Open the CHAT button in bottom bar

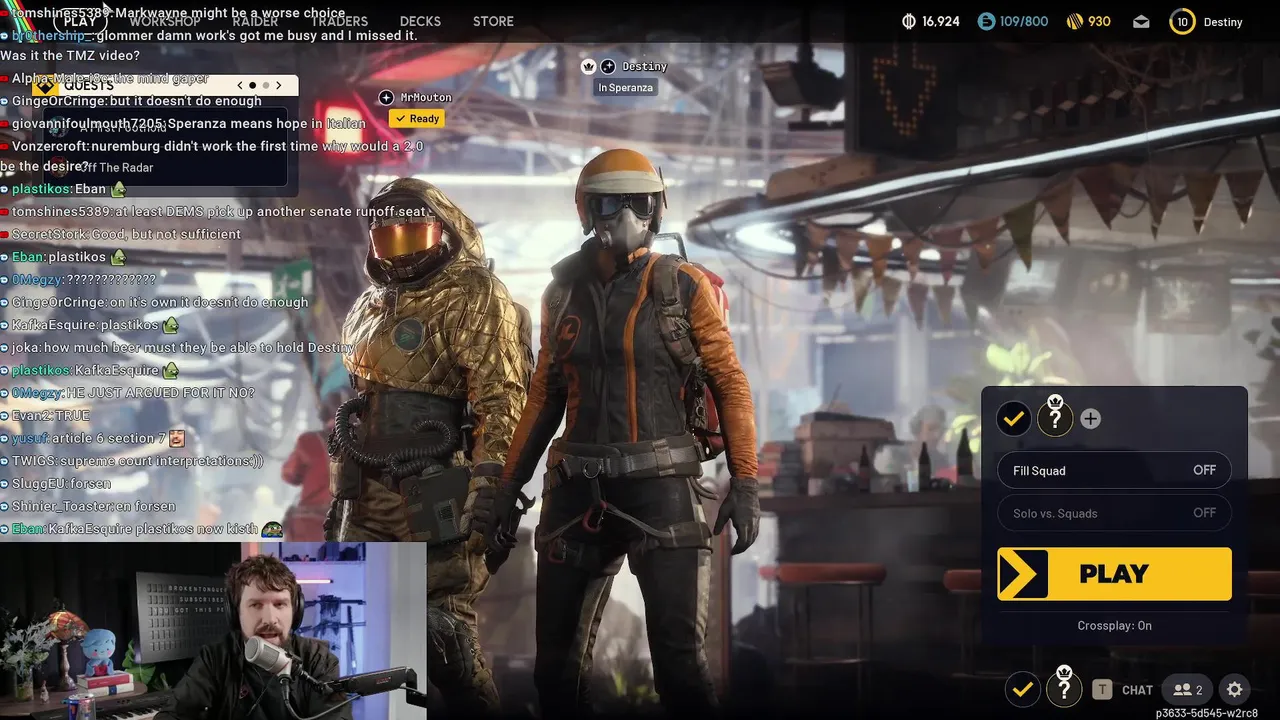pos(1137,690)
